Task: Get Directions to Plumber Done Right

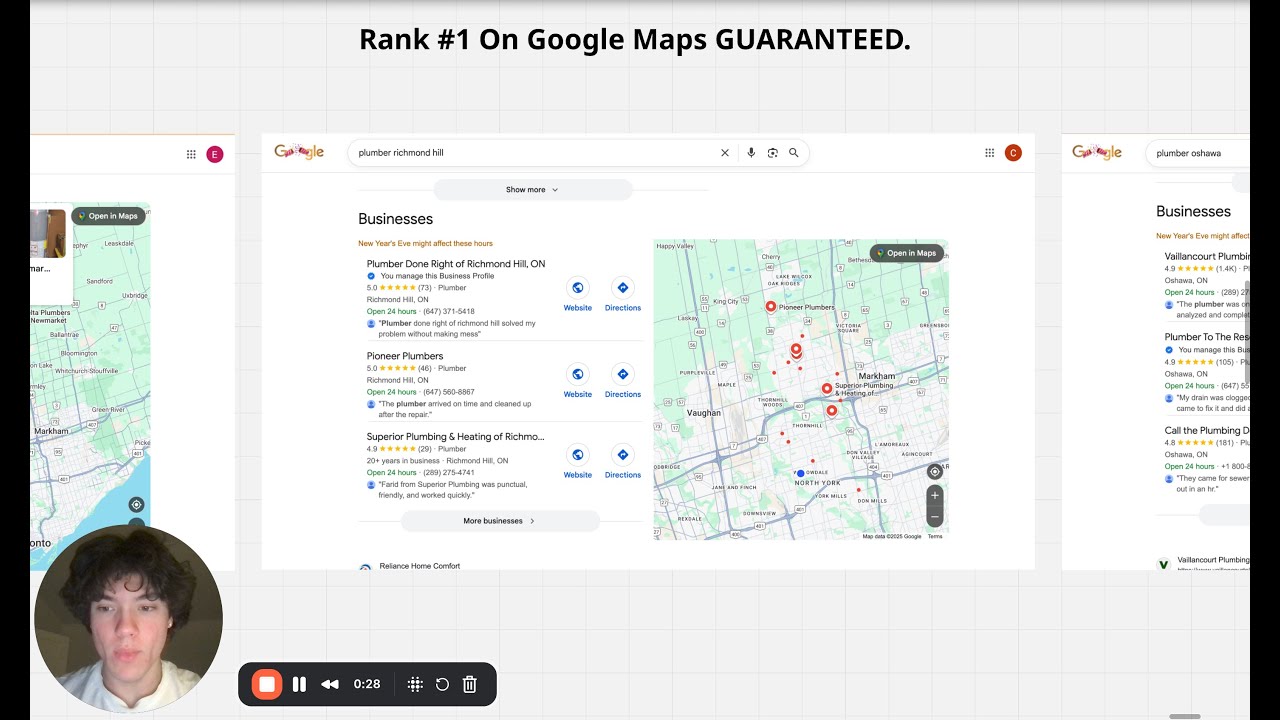Action: point(622,295)
